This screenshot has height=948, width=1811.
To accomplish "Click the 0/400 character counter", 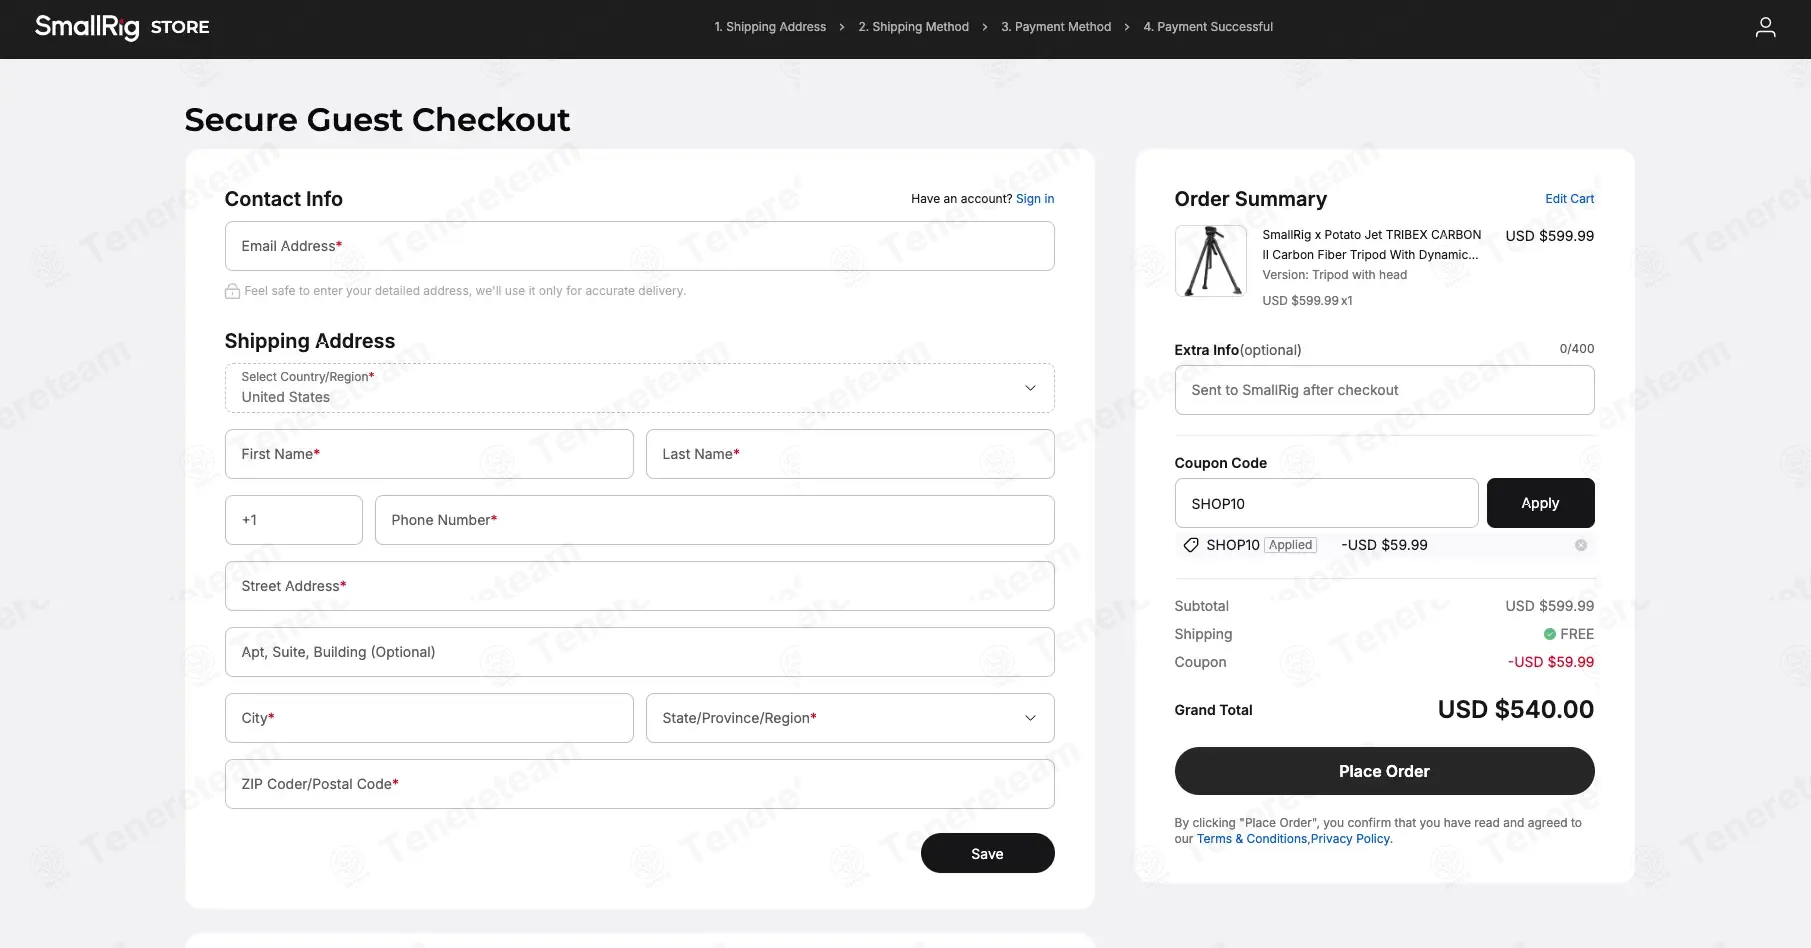I will pos(1577,349).
